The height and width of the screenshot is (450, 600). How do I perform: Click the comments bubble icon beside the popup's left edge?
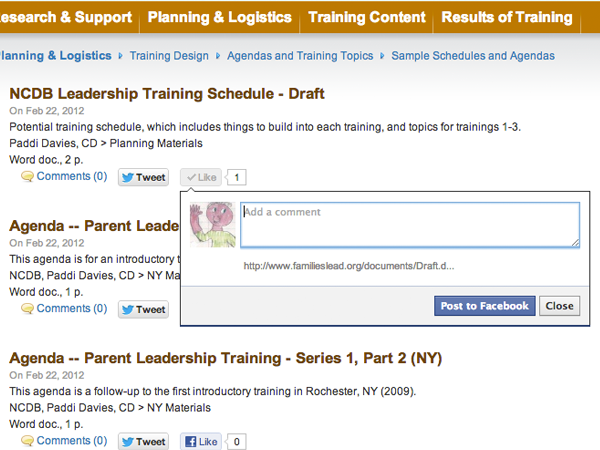[28, 308]
